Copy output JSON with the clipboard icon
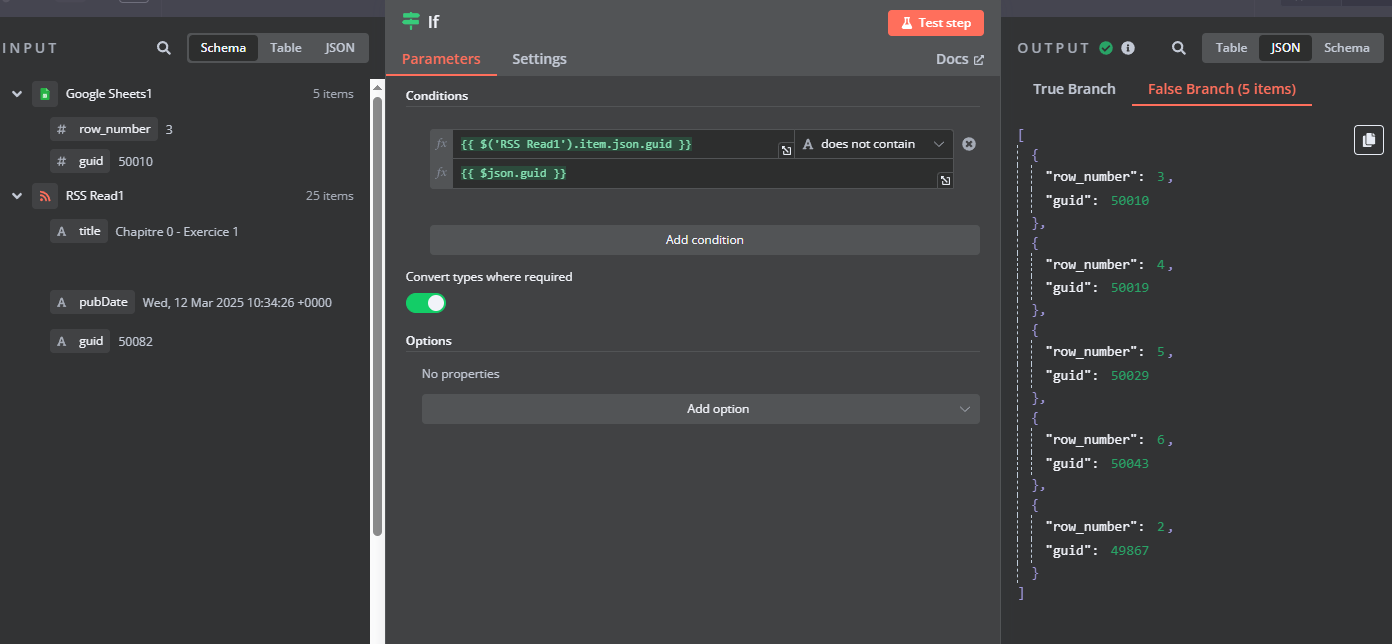The height and width of the screenshot is (644, 1392). tap(1369, 140)
